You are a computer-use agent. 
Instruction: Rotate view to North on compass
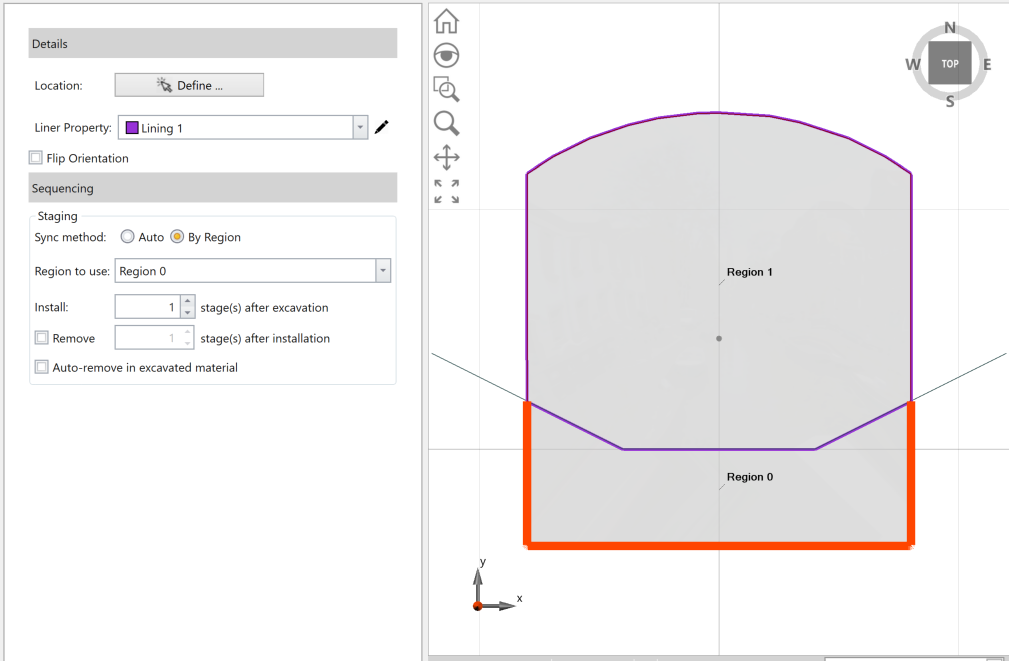coord(950,28)
